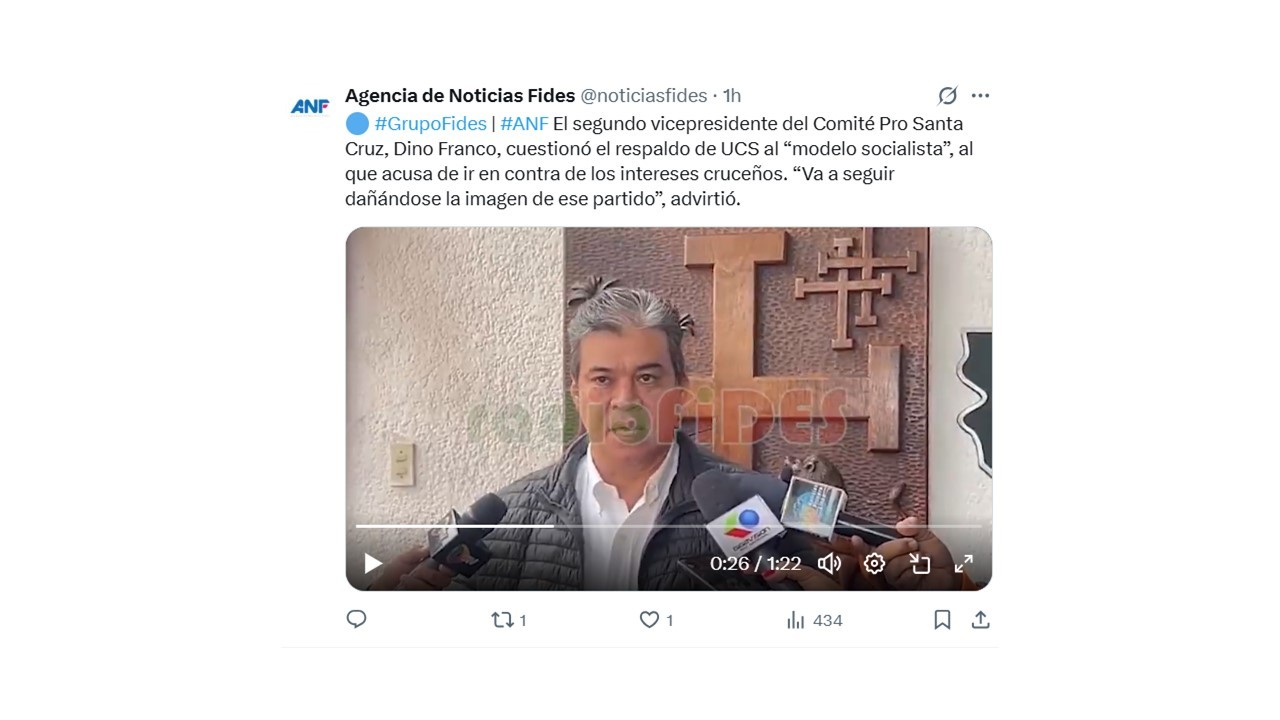
Task: Reply to the tweet
Action: point(356,620)
